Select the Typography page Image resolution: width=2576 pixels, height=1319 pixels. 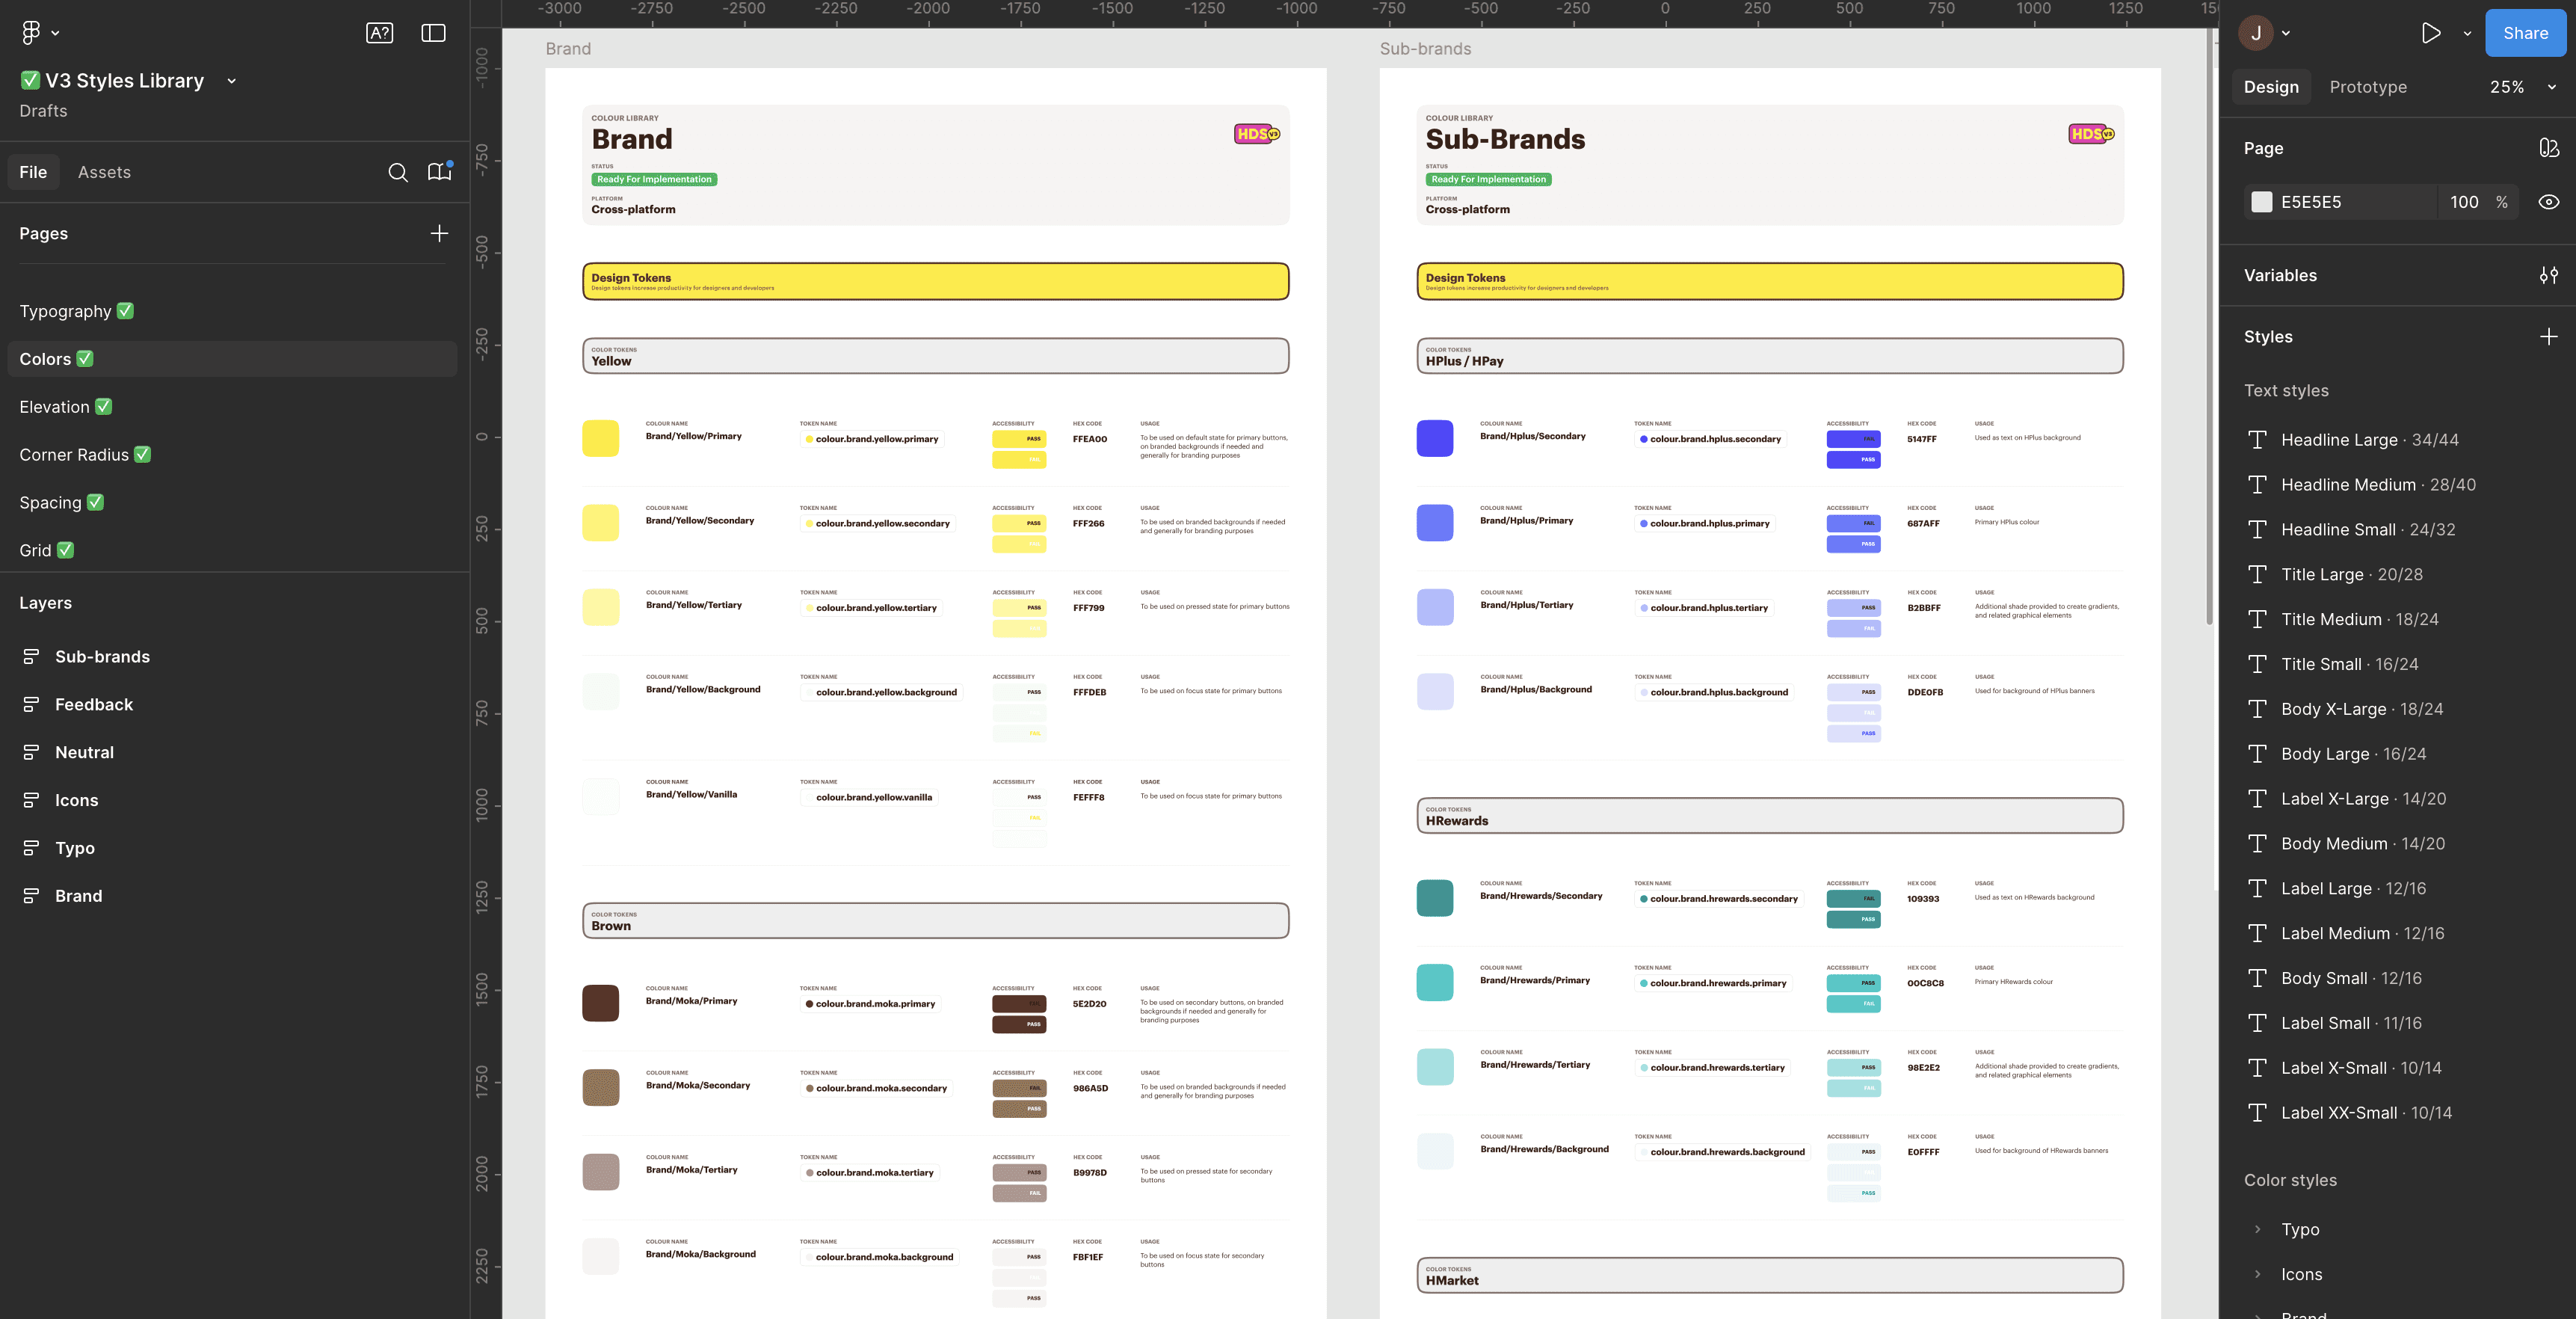click(66, 311)
